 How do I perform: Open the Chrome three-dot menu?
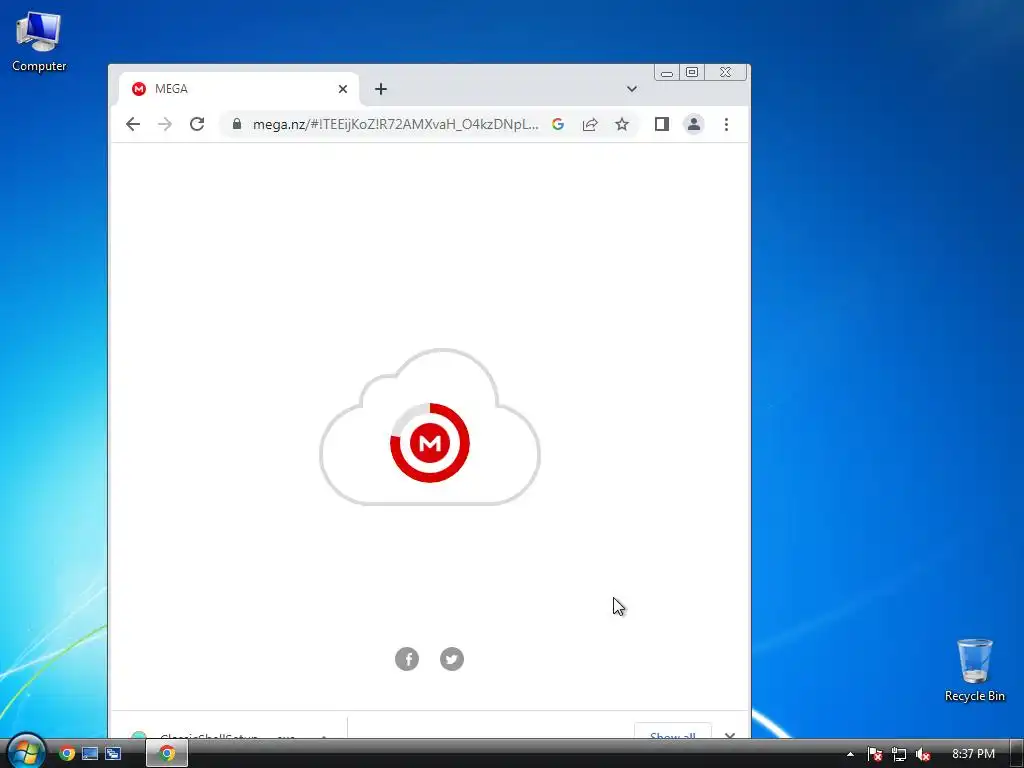tap(726, 124)
